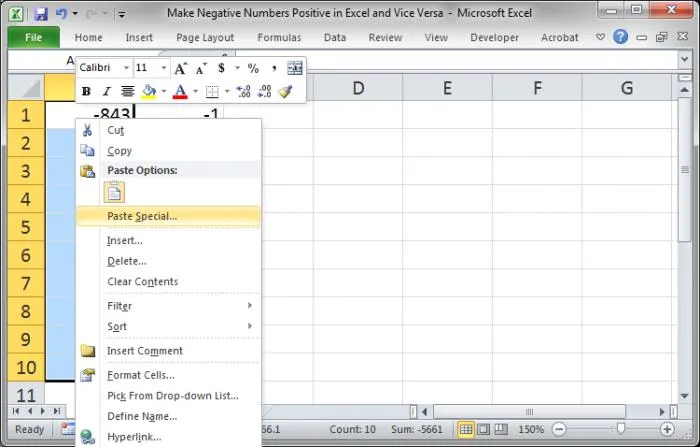Click the Shrink Font icon
The image size is (700, 447).
pos(201,68)
